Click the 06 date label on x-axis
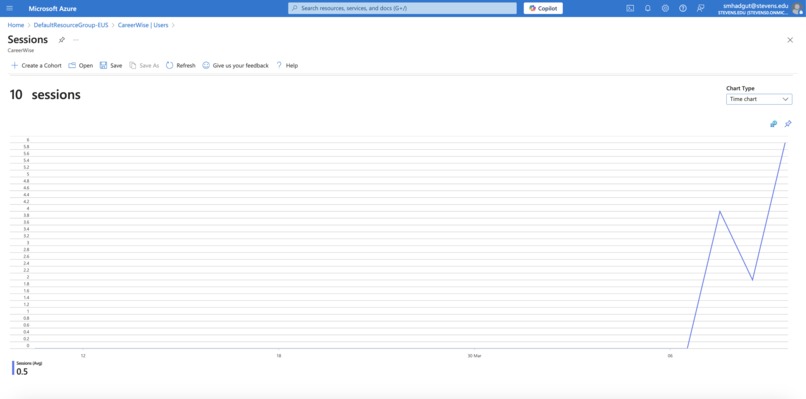The width and height of the screenshot is (806, 399). (x=670, y=355)
